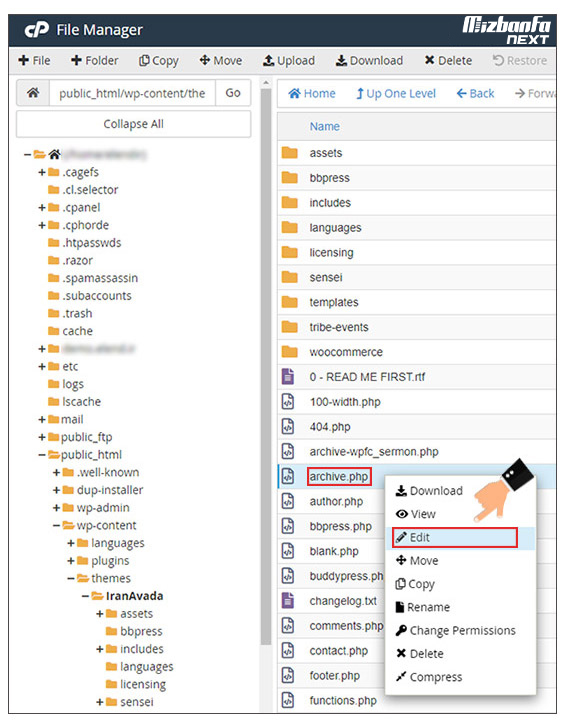Screen dimensions: 565x722
Task: Click the public_html path input field
Action: (x=132, y=93)
